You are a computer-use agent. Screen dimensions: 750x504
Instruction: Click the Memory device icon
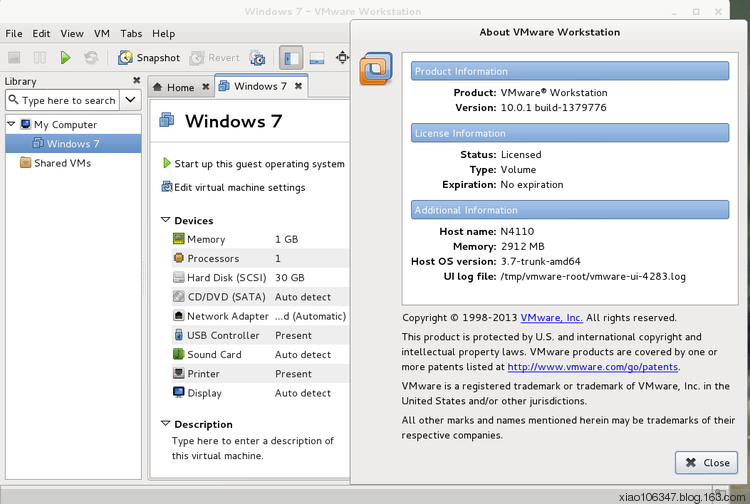coord(179,239)
